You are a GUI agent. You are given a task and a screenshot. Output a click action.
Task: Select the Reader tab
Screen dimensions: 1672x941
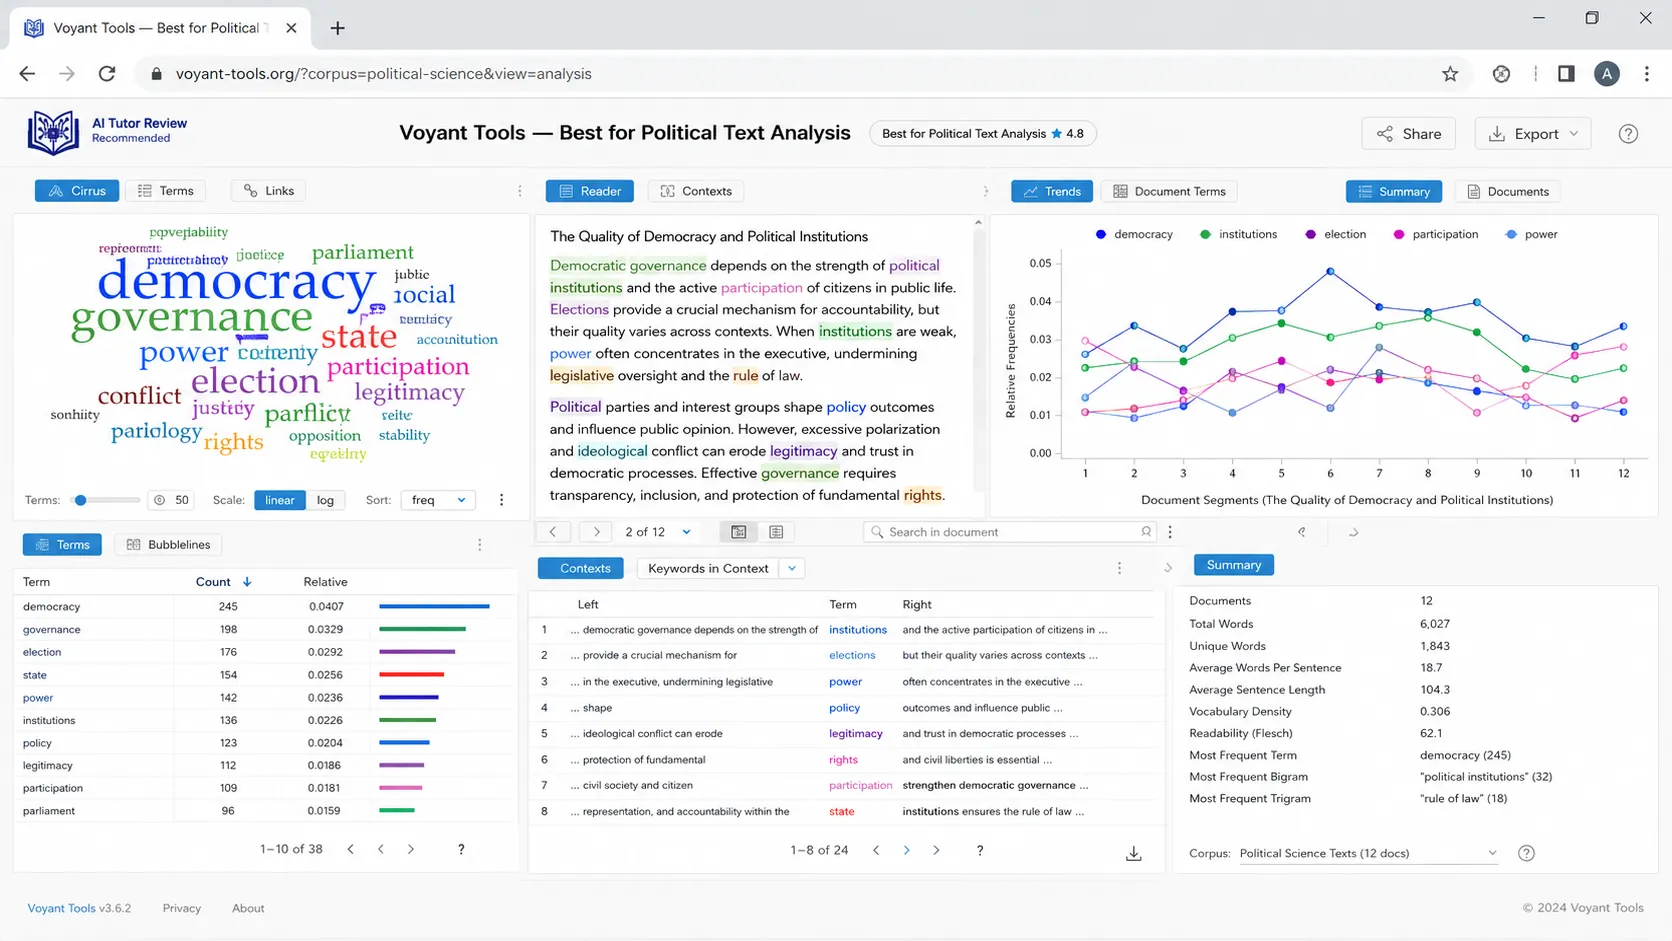tap(590, 191)
